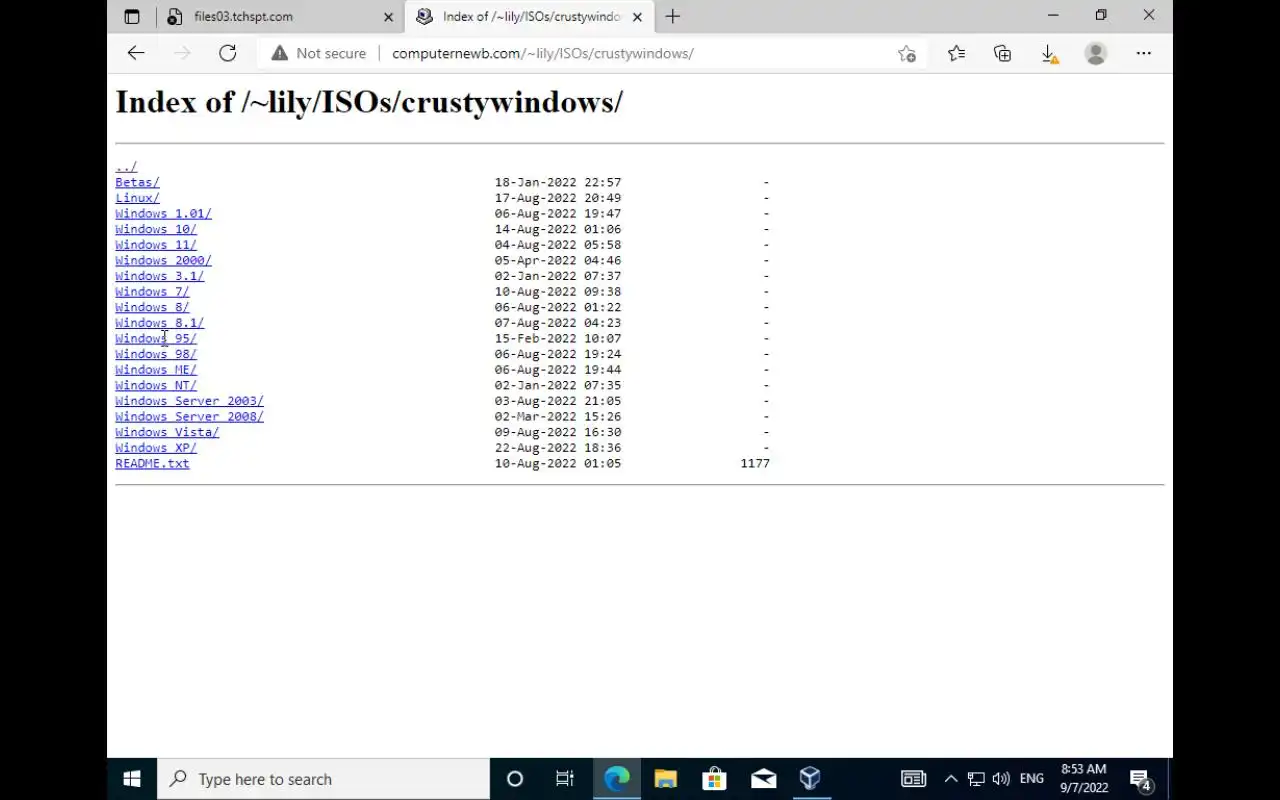
Task: Open the Betas/ folder link
Action: (137, 182)
